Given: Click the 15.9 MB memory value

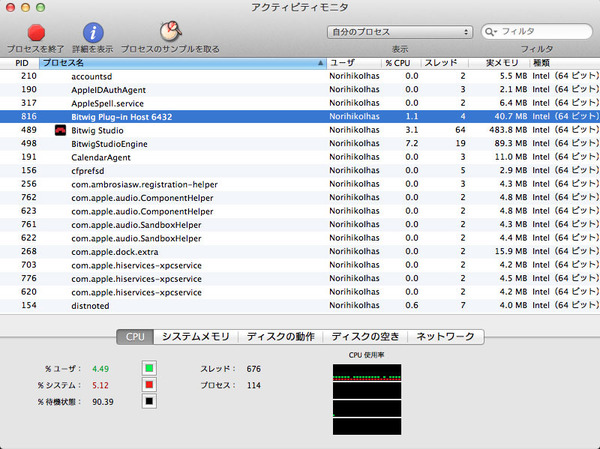Looking at the screenshot, I should click(511, 251).
